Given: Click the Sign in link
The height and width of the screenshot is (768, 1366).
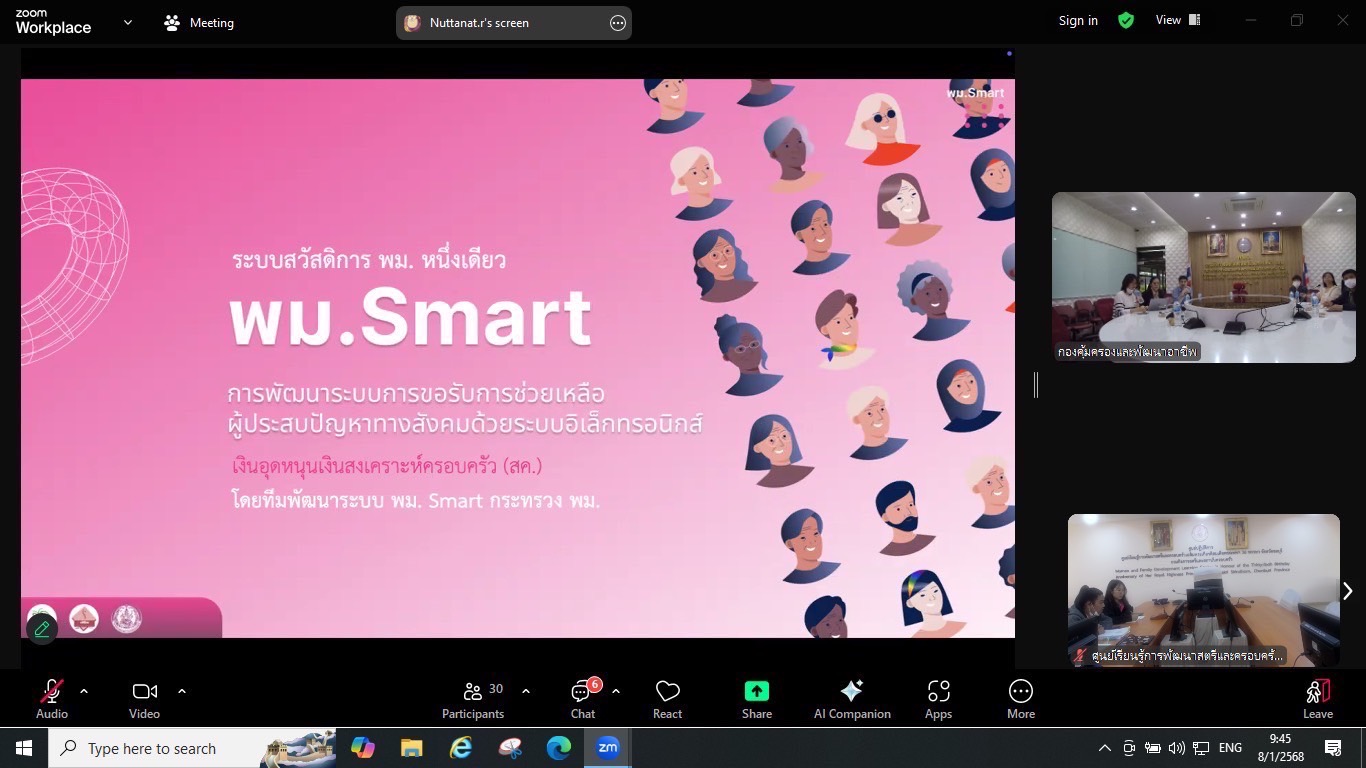Looking at the screenshot, I should 1078,21.
